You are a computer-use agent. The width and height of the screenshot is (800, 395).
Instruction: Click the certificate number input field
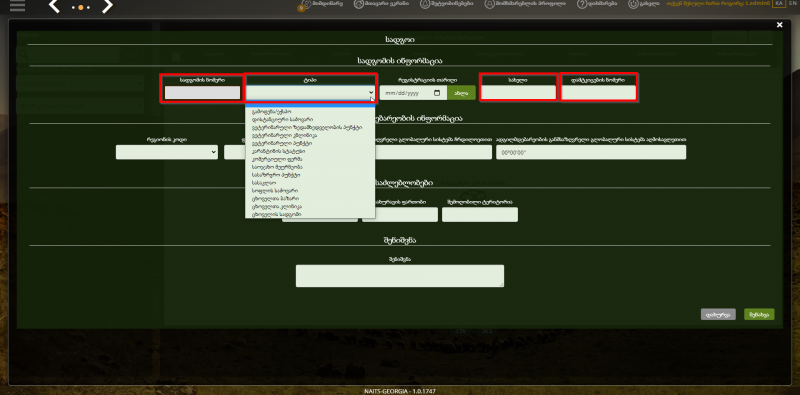point(598,92)
